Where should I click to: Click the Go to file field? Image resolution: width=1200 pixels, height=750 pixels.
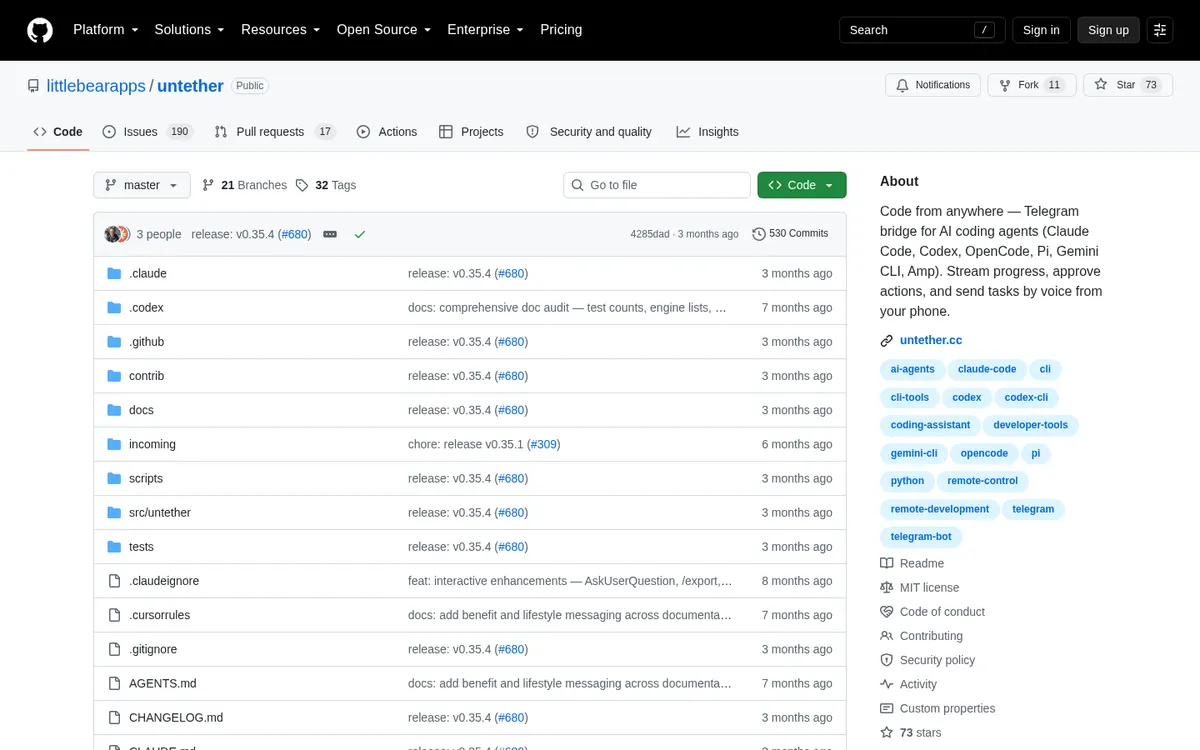point(657,185)
